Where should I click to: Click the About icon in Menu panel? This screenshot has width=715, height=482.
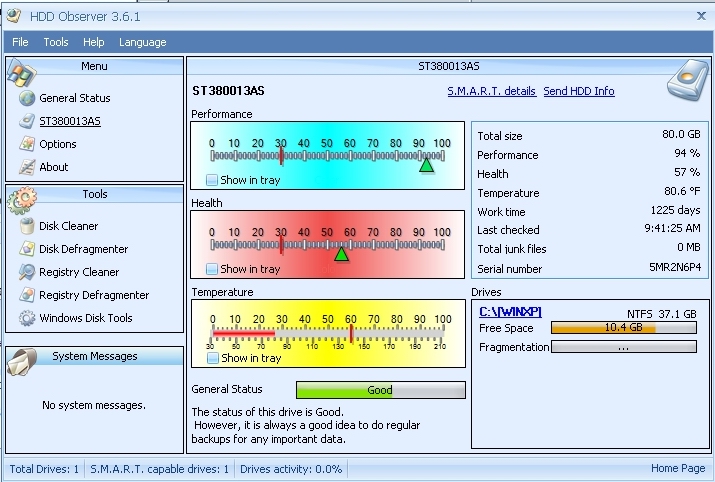coord(27,167)
